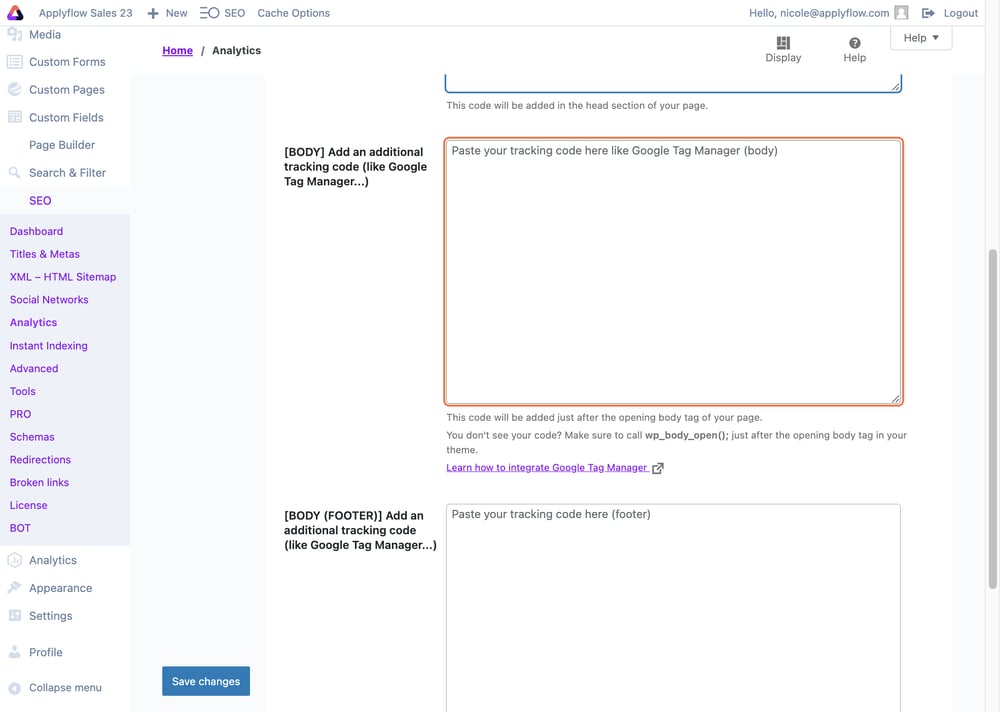The width and height of the screenshot is (1000, 712).
Task: Open Titles & Metas submenu item
Action: point(45,254)
